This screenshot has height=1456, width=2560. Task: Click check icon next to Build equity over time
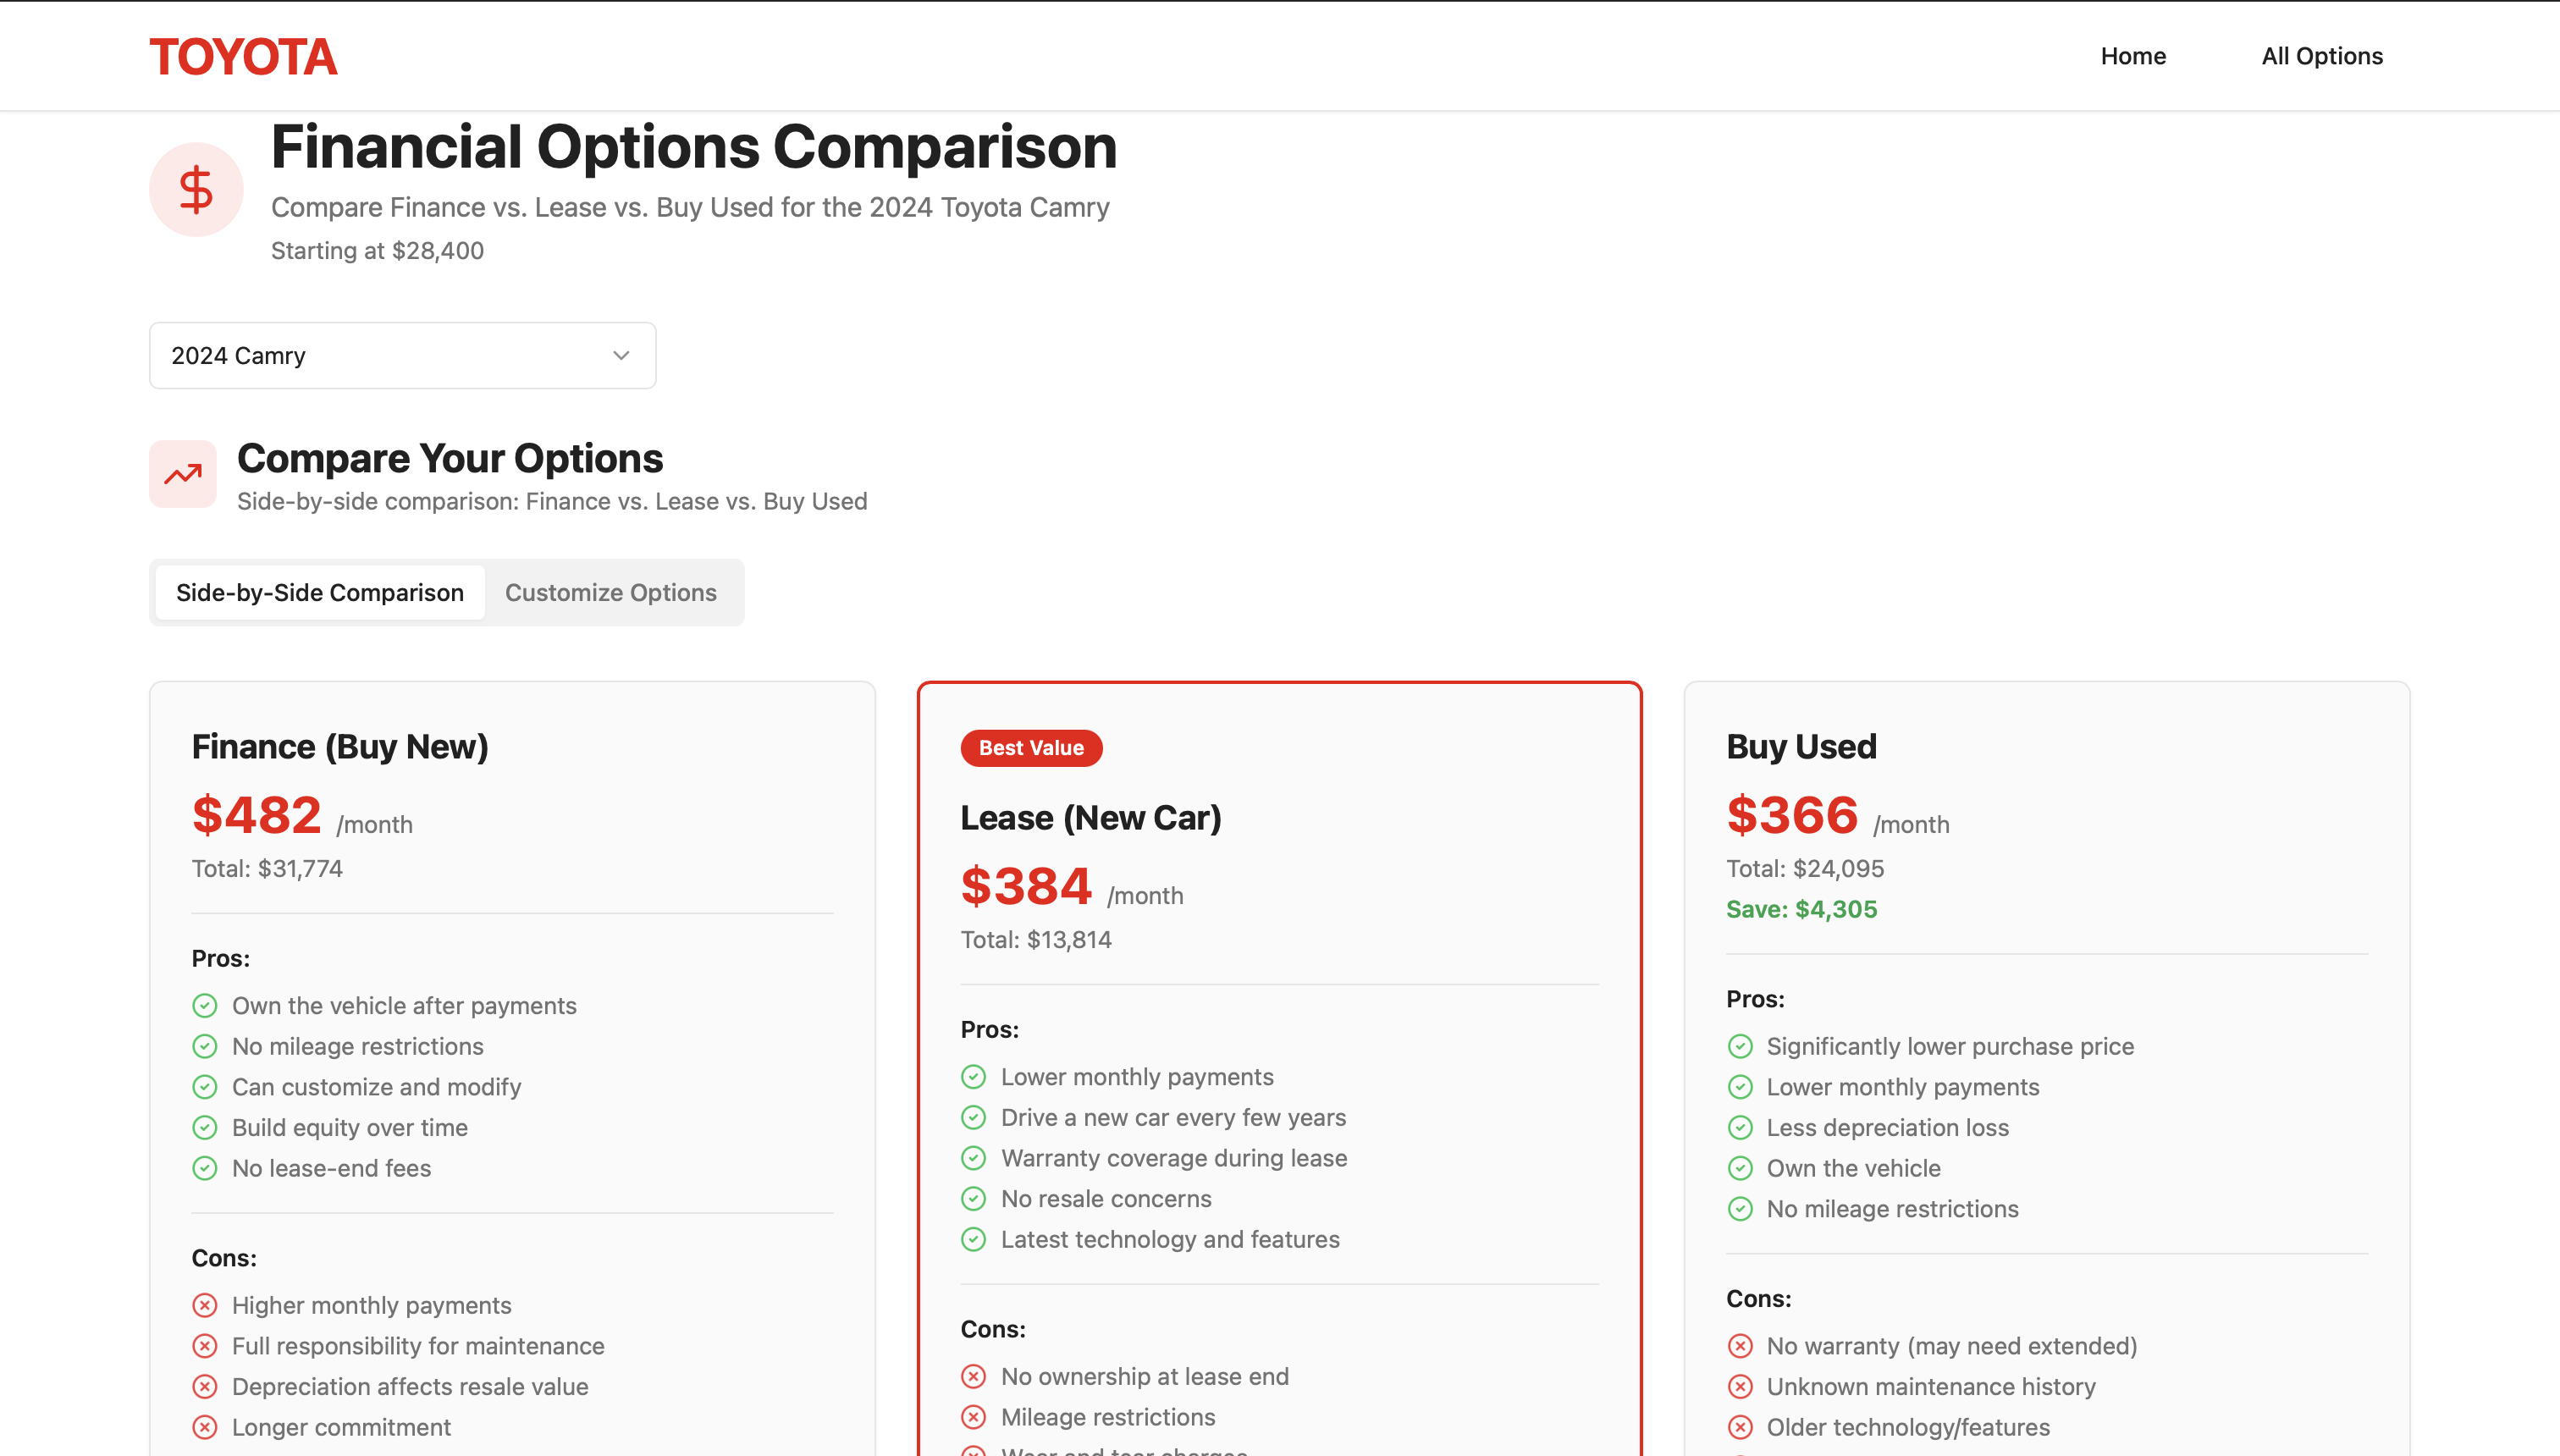(x=205, y=1127)
